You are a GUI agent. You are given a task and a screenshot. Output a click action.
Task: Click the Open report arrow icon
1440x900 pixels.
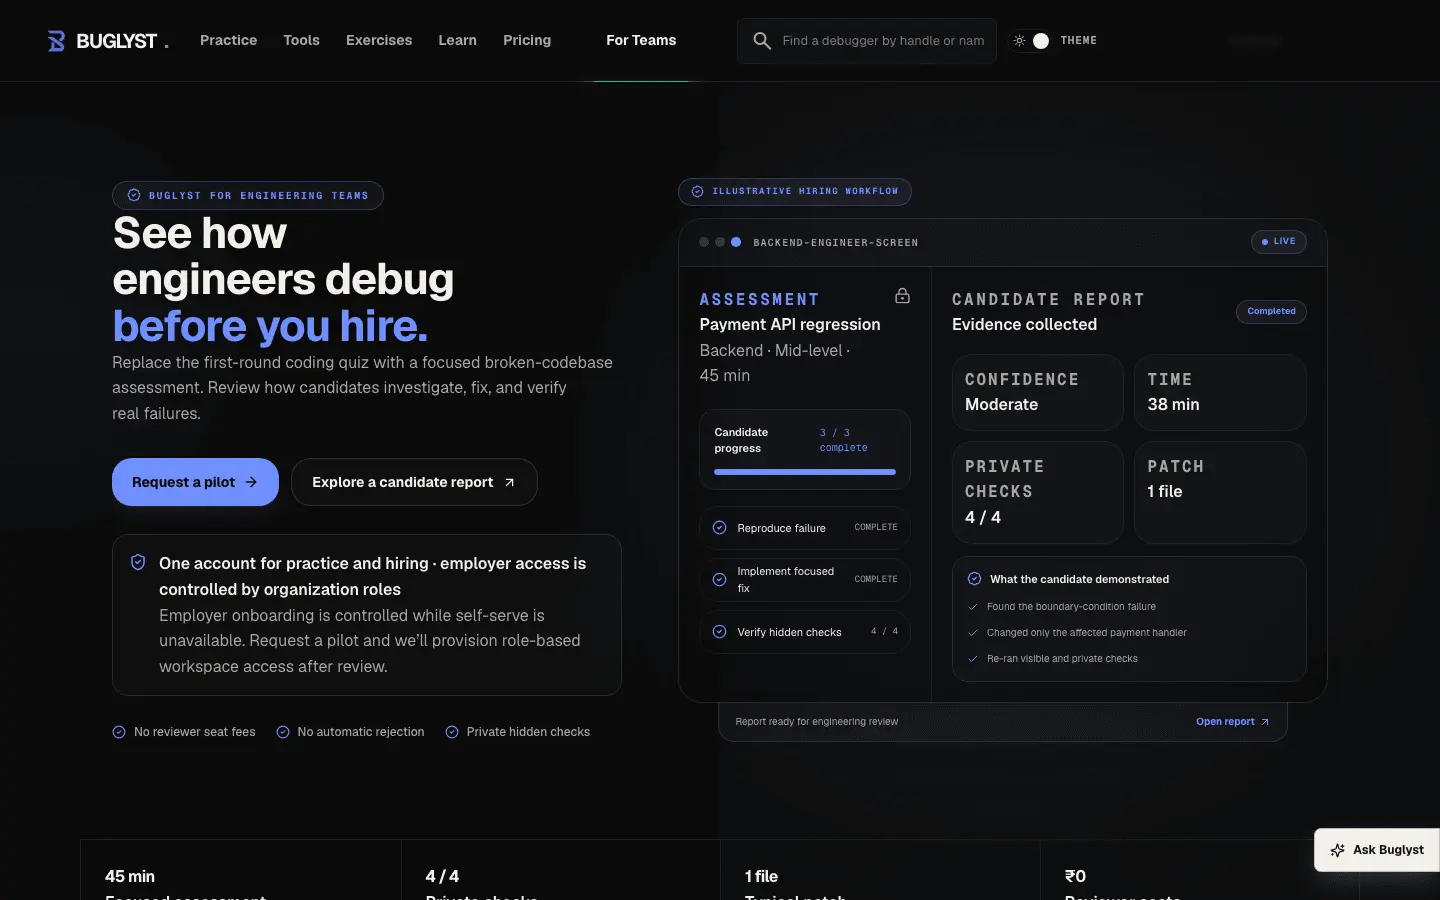1265,721
